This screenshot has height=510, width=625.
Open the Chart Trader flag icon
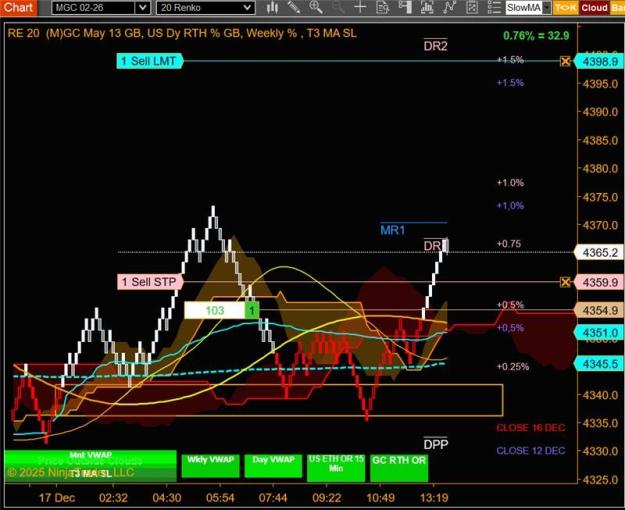(405, 7)
